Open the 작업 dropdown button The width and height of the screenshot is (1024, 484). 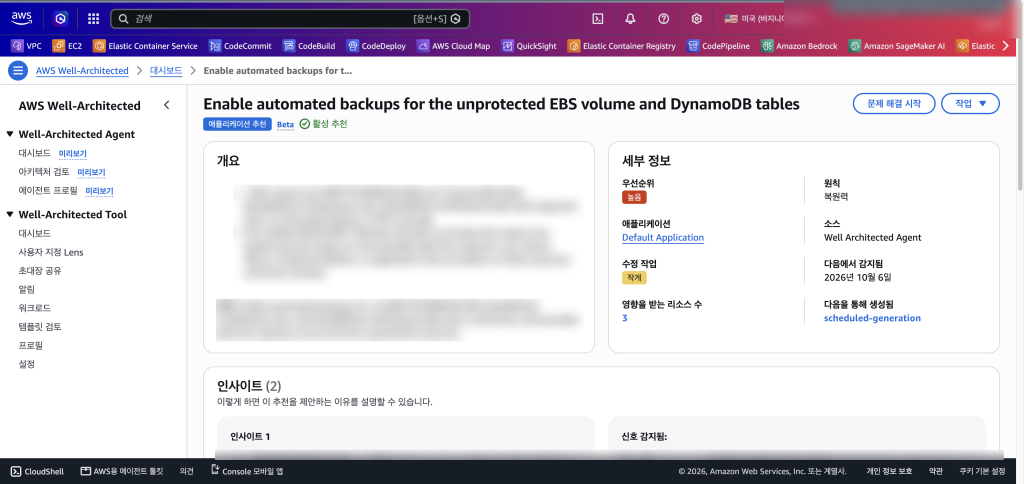tap(970, 104)
